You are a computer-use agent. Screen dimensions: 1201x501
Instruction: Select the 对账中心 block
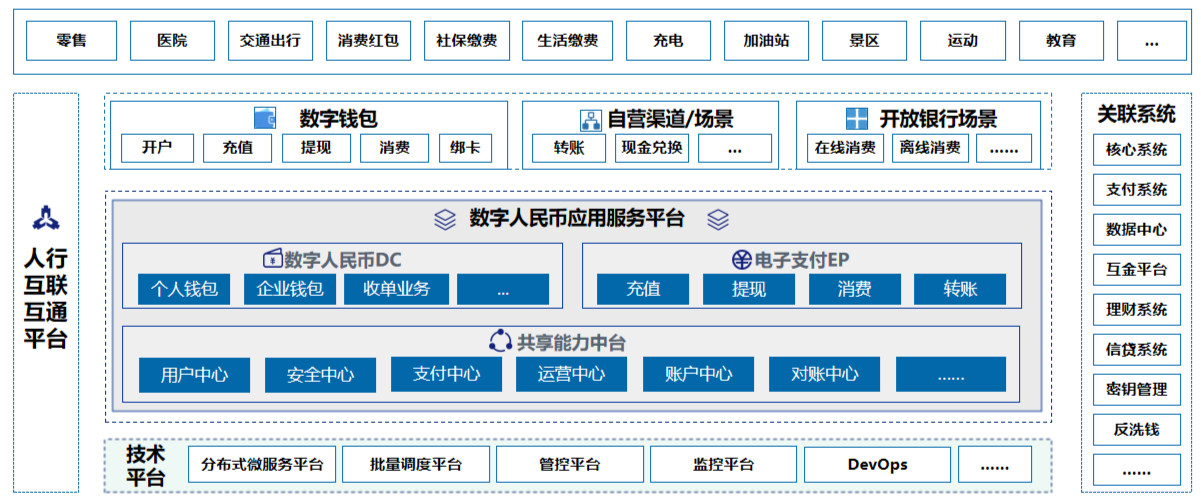[824, 374]
